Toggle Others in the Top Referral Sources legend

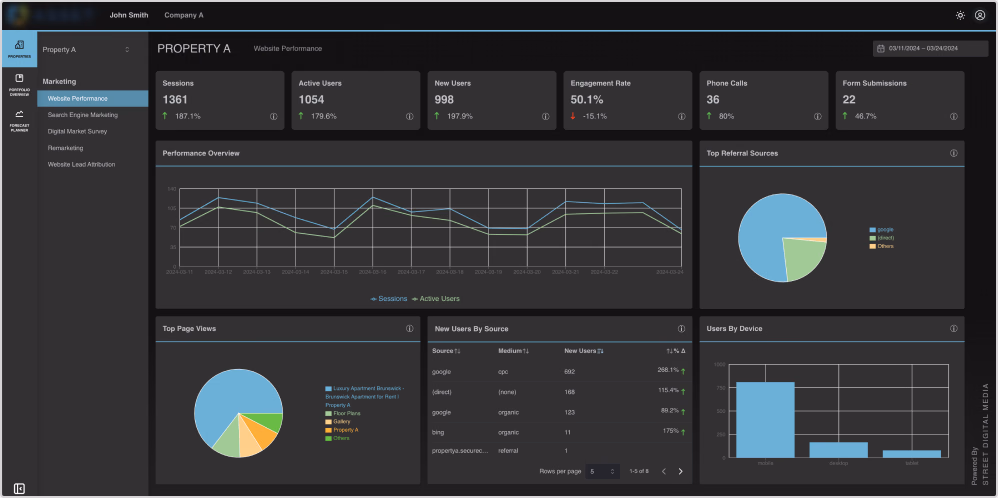click(x=882, y=246)
